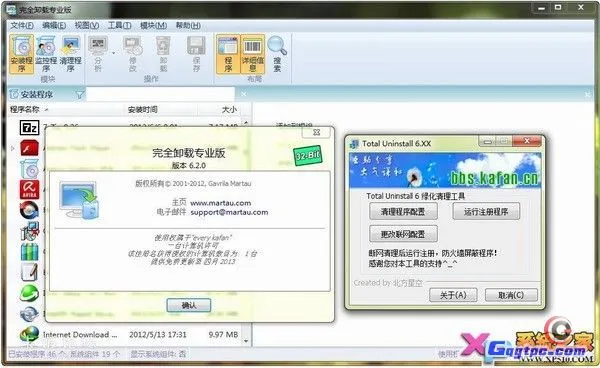The image size is (600, 368).
Task: Select the green books icon in list
Action: pos(29,252)
